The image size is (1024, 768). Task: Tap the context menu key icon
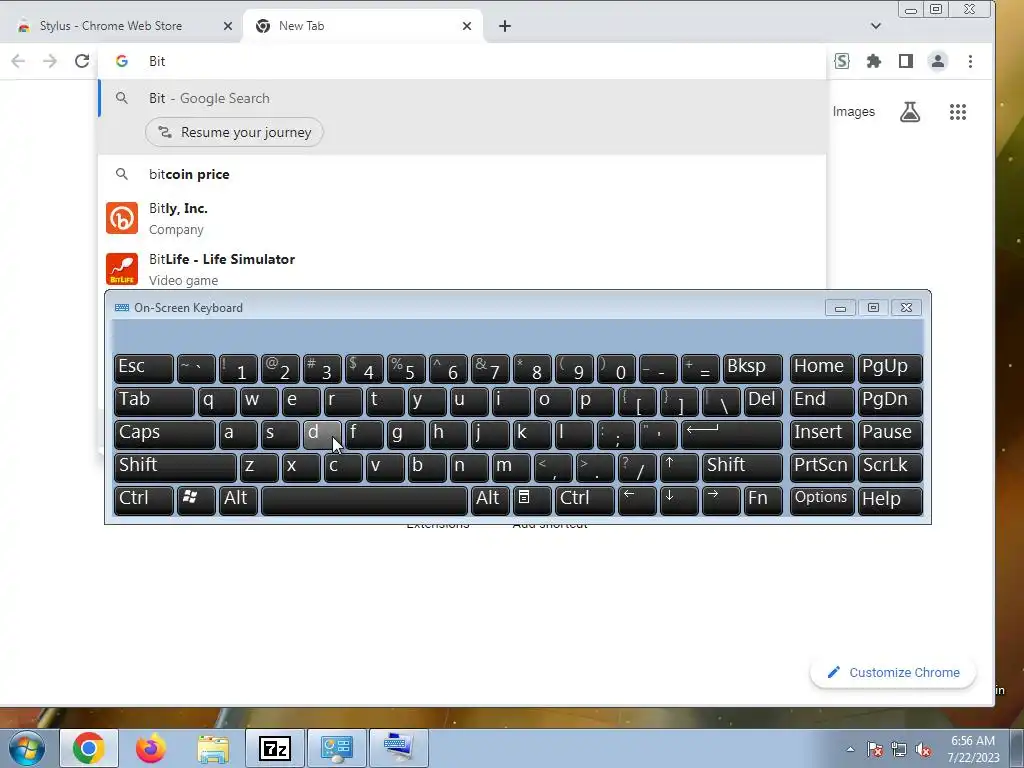532,501
